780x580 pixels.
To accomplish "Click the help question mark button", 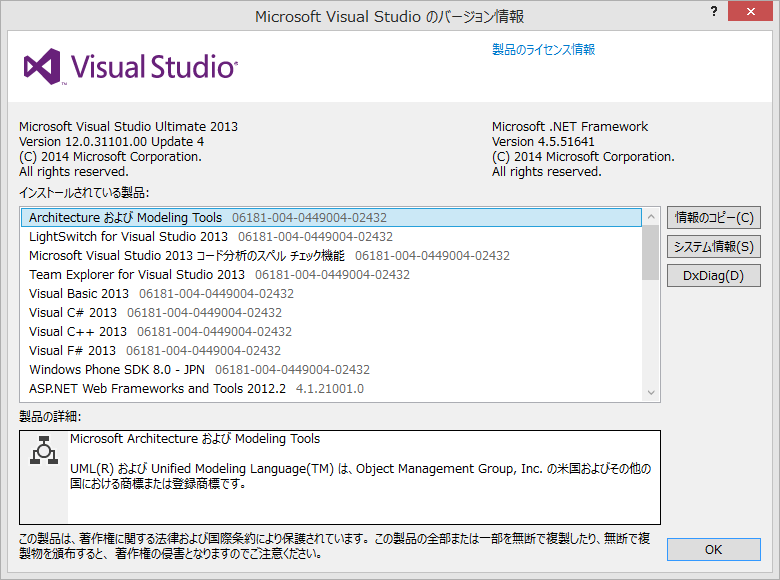I will click(714, 11).
